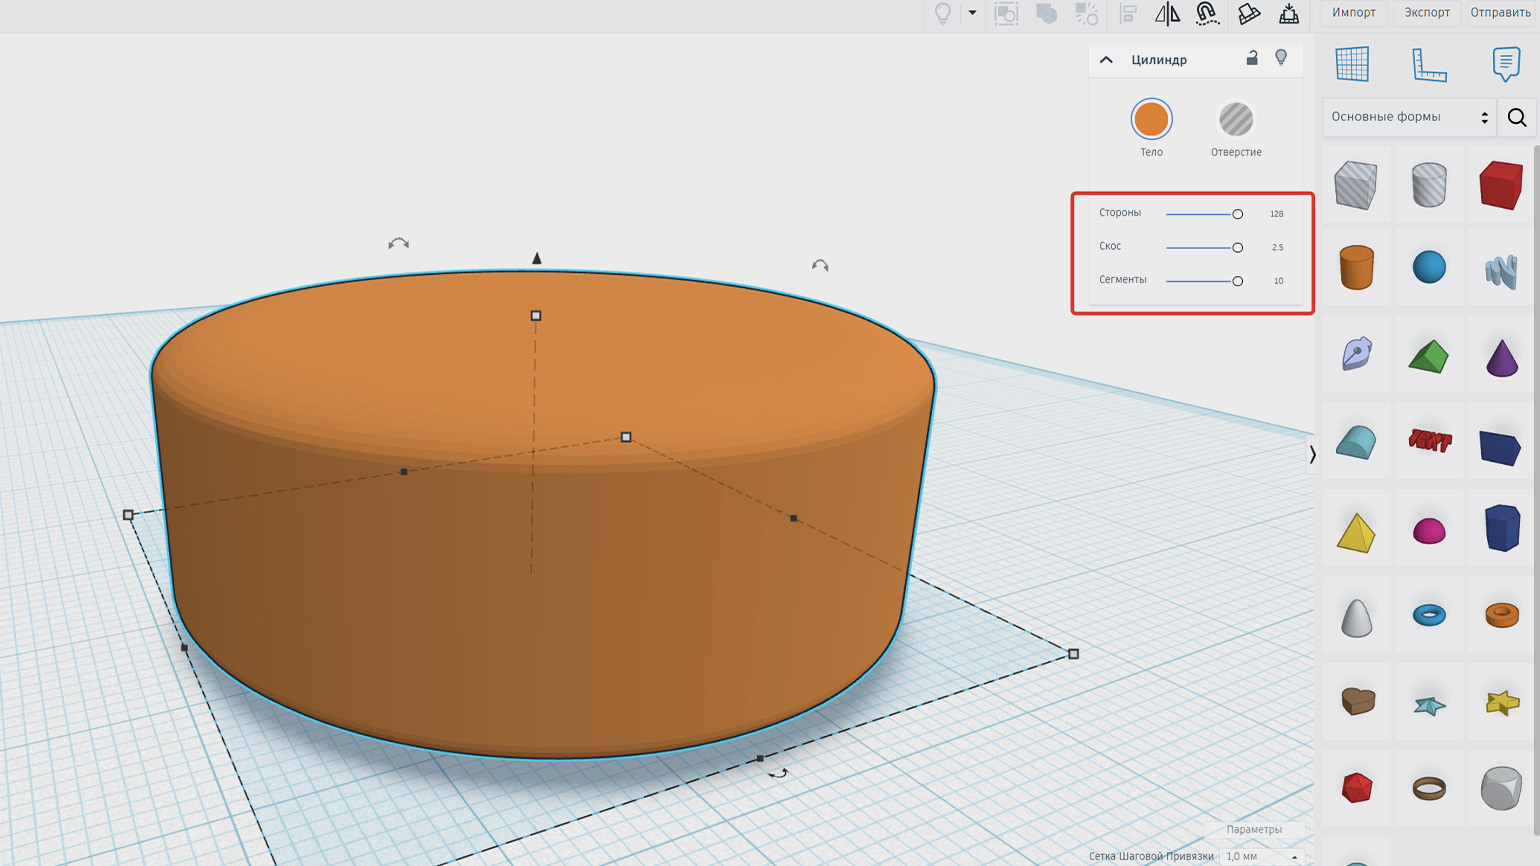Screen dimensions: 1540x866
Task: Select the blue sphere shape
Action: [1429, 267]
